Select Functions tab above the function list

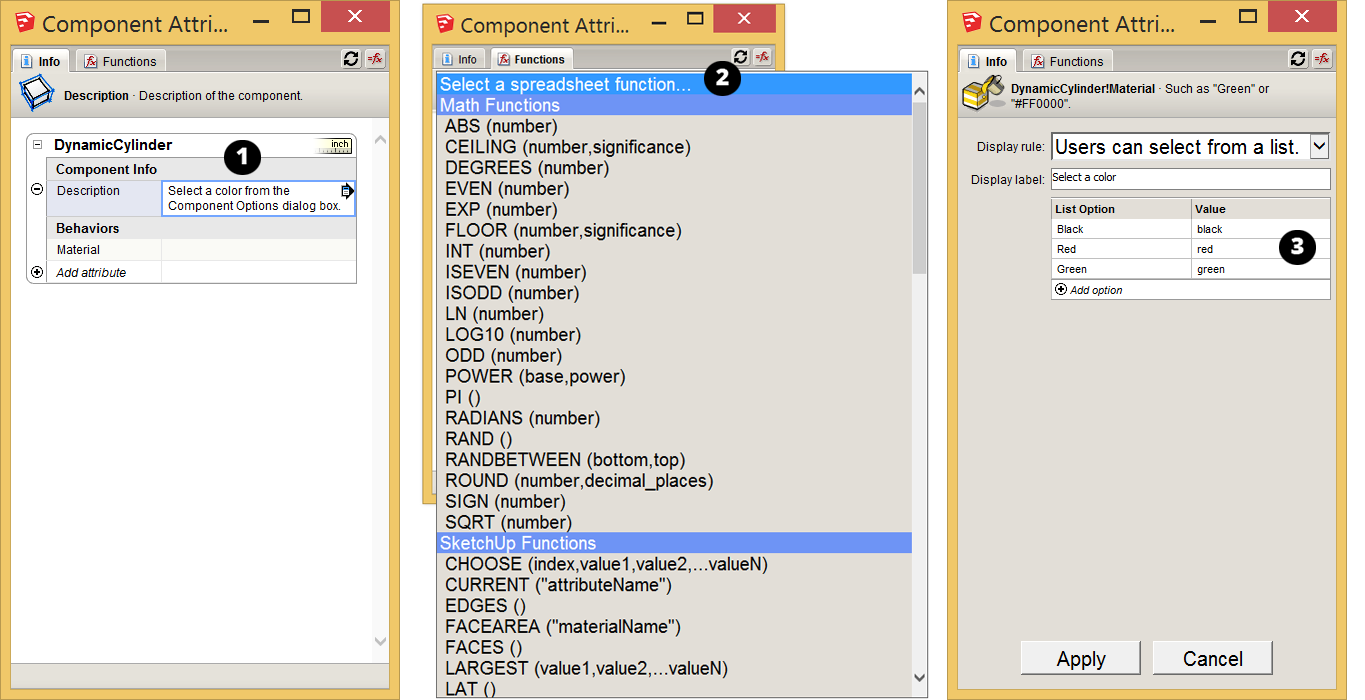pyautogui.click(x=531, y=59)
